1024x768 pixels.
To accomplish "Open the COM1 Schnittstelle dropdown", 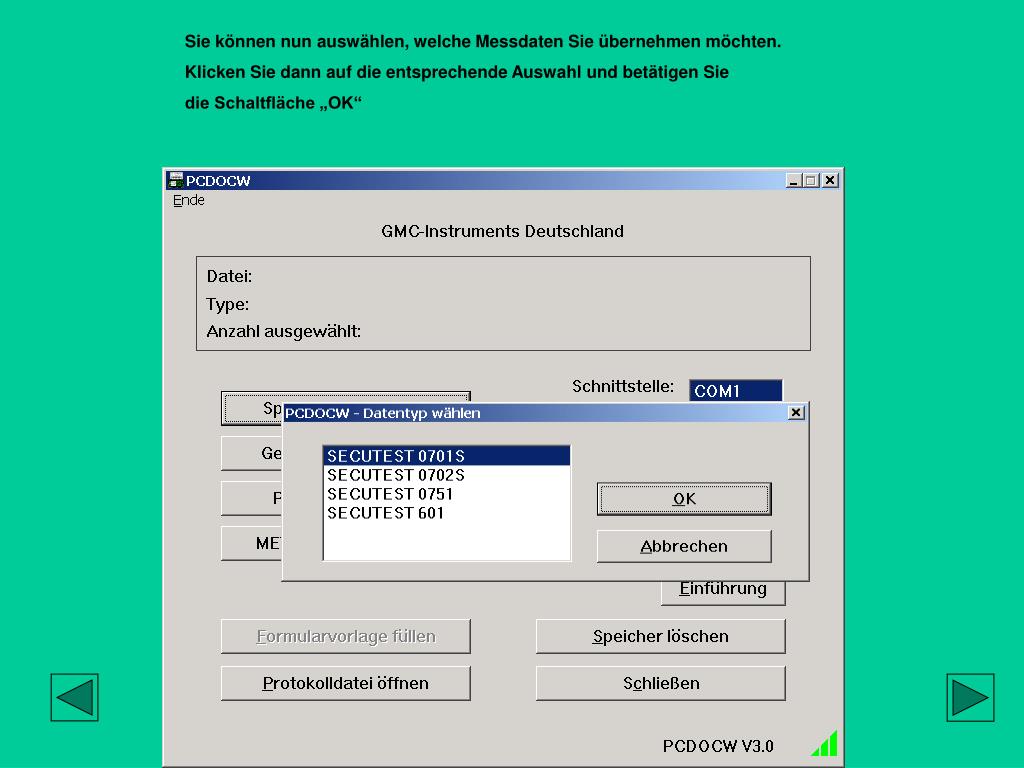I will (x=735, y=391).
